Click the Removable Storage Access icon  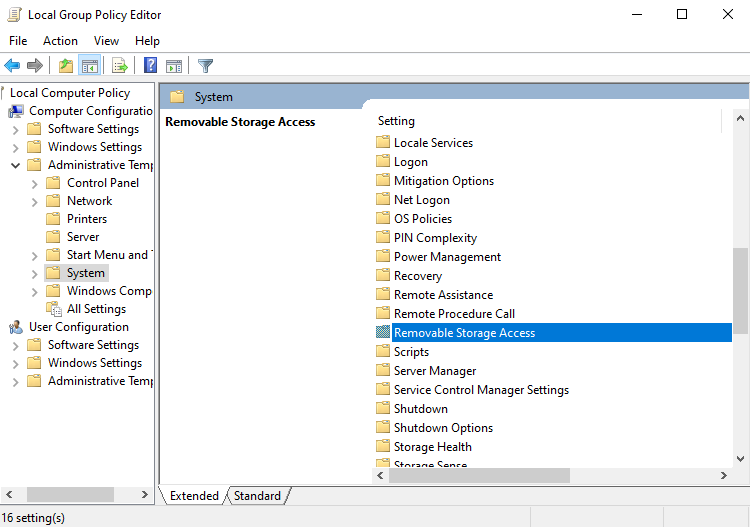[383, 332]
